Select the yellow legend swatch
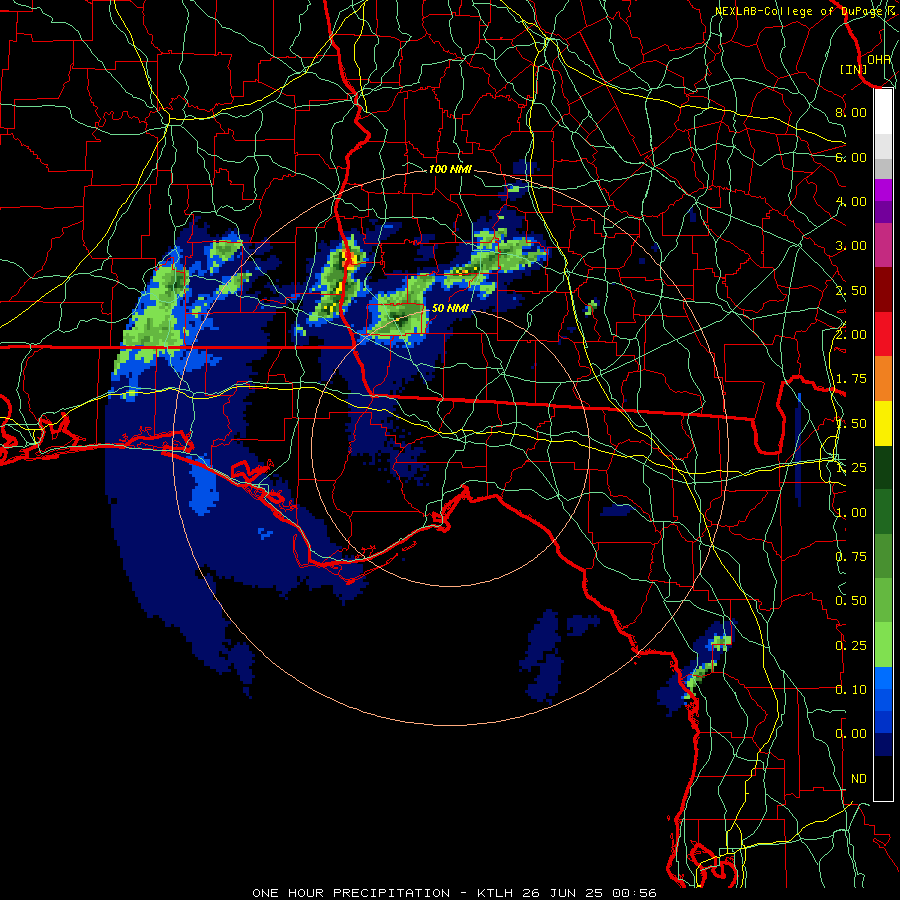The image size is (900, 900). point(883,424)
